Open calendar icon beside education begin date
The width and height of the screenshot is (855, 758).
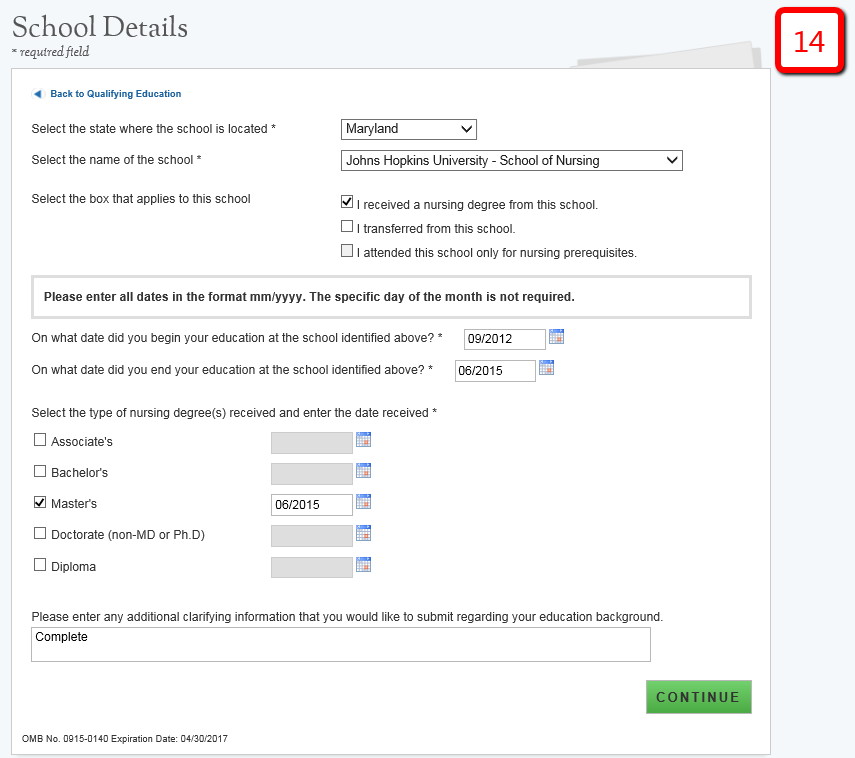click(x=556, y=337)
